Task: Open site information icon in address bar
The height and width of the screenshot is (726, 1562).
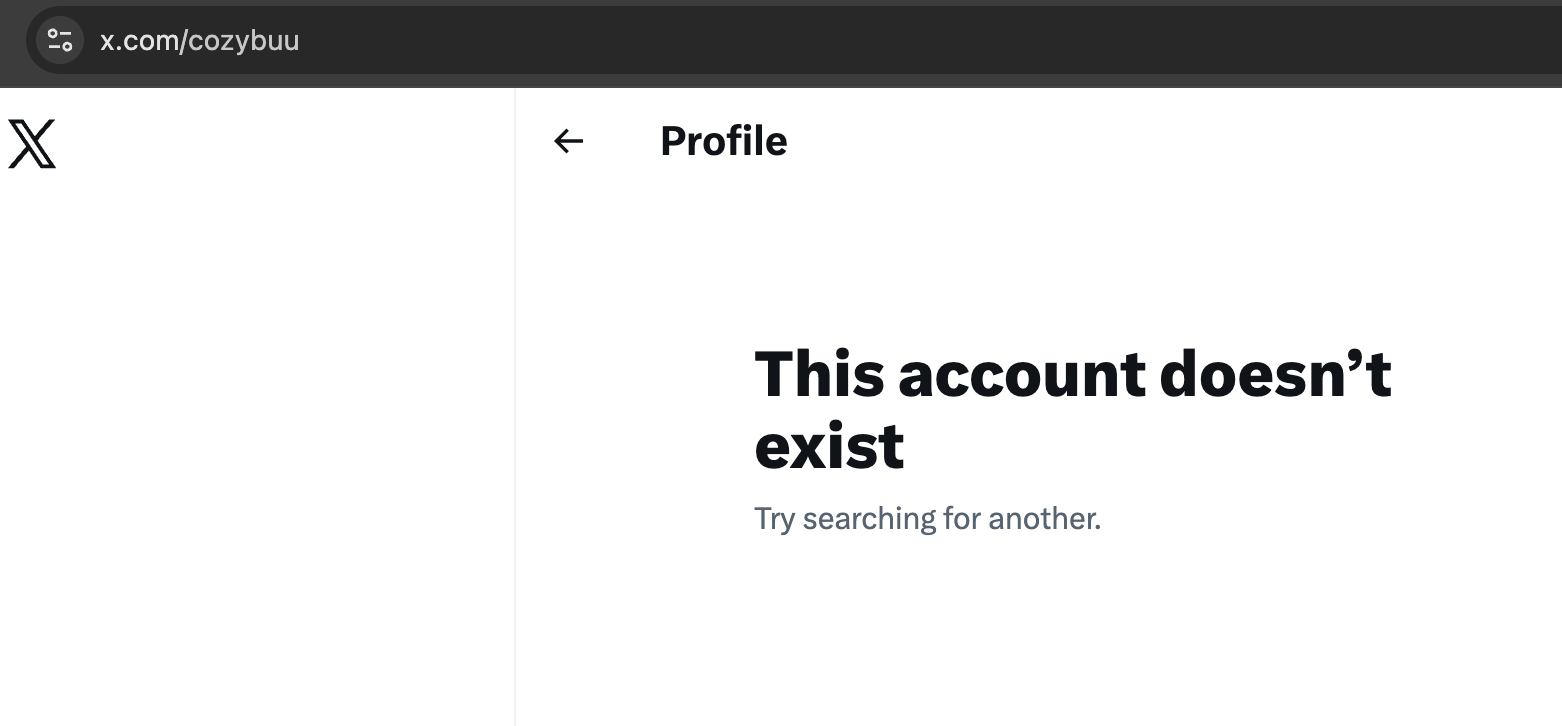Action: (x=60, y=41)
